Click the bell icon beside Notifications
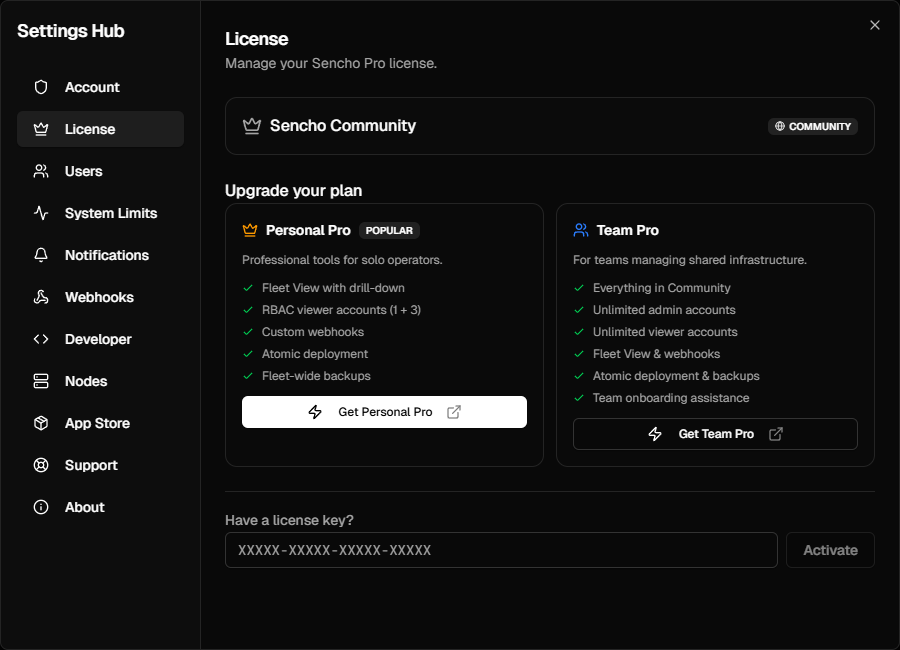Screen dimensions: 900x650 pyautogui.click(x=41, y=254)
